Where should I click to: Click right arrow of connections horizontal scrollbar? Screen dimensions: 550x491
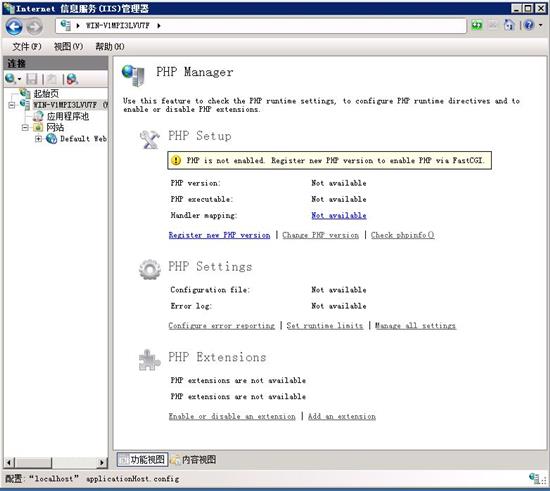[x=102, y=463]
